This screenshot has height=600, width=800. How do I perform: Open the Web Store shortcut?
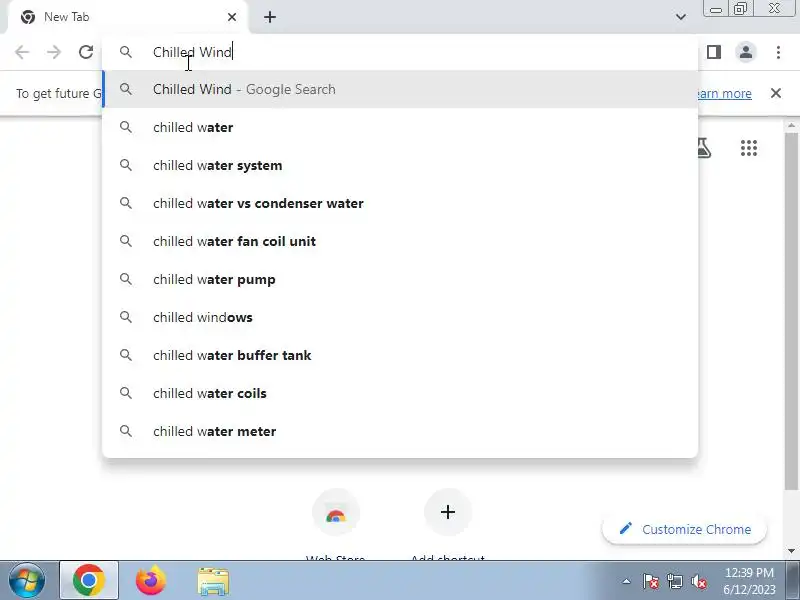point(336,513)
